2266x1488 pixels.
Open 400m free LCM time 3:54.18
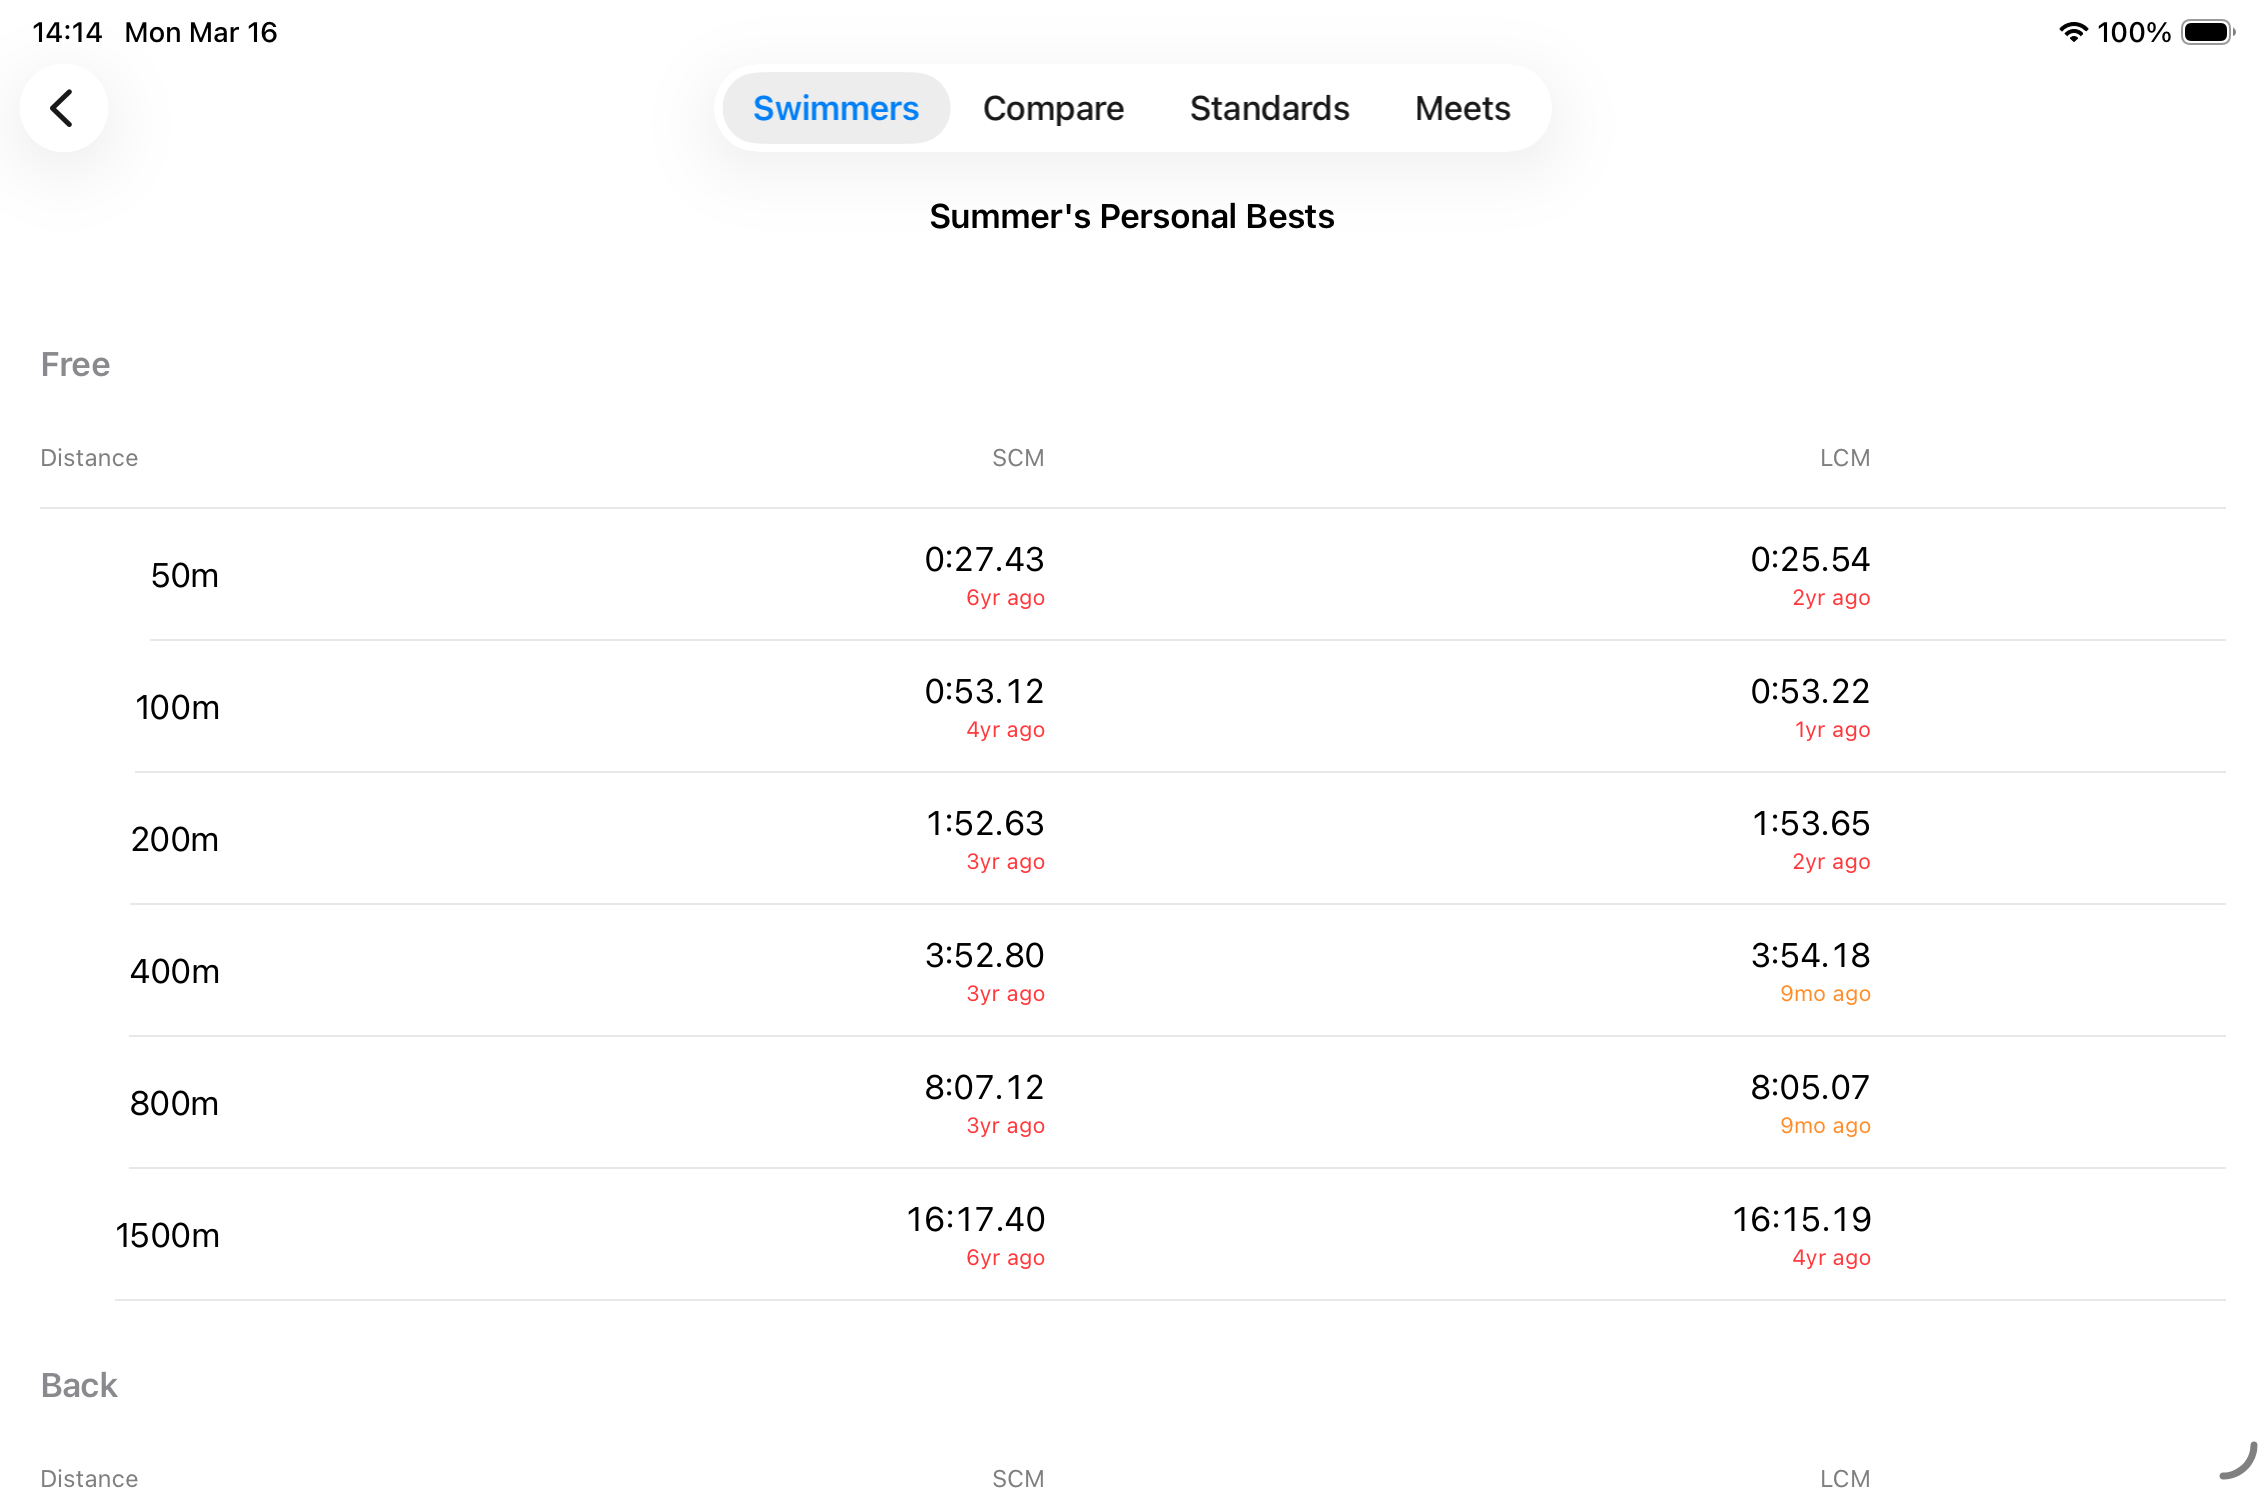(x=1809, y=956)
